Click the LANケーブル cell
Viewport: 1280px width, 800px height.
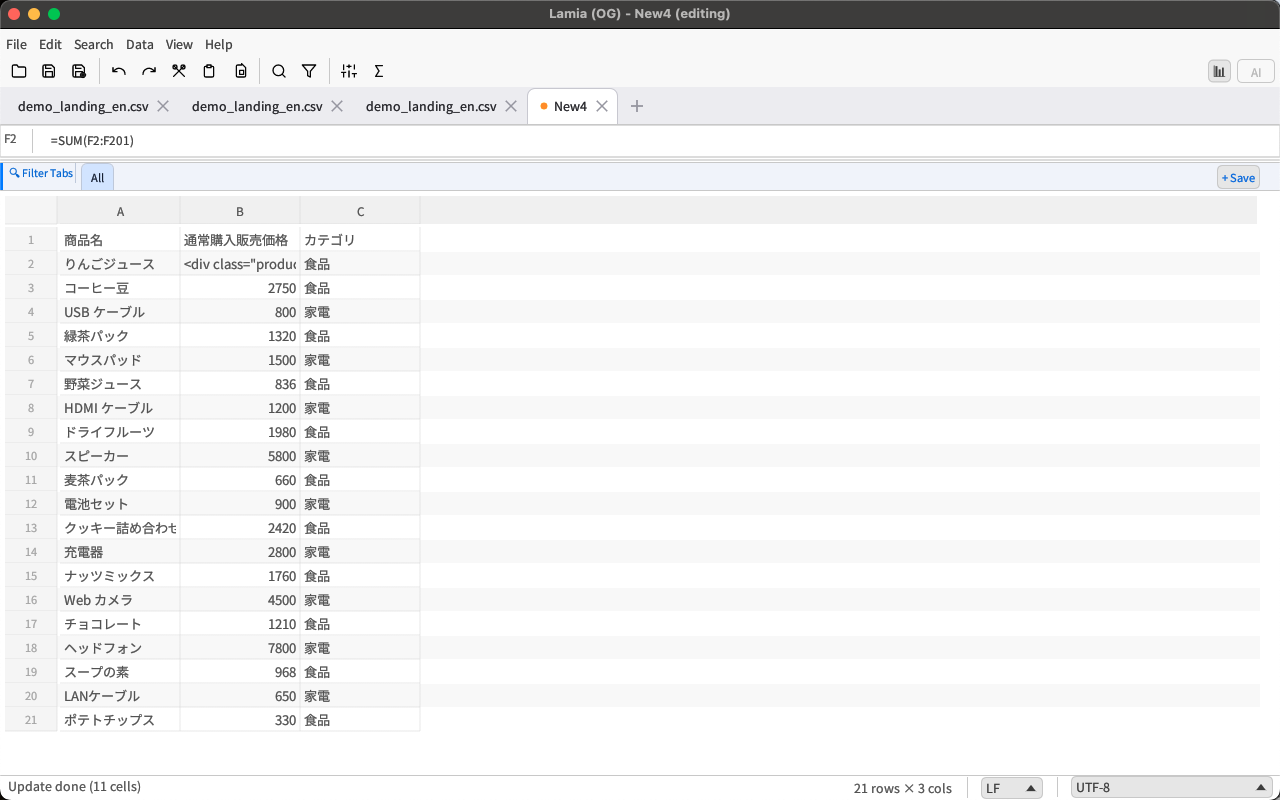[120, 696]
